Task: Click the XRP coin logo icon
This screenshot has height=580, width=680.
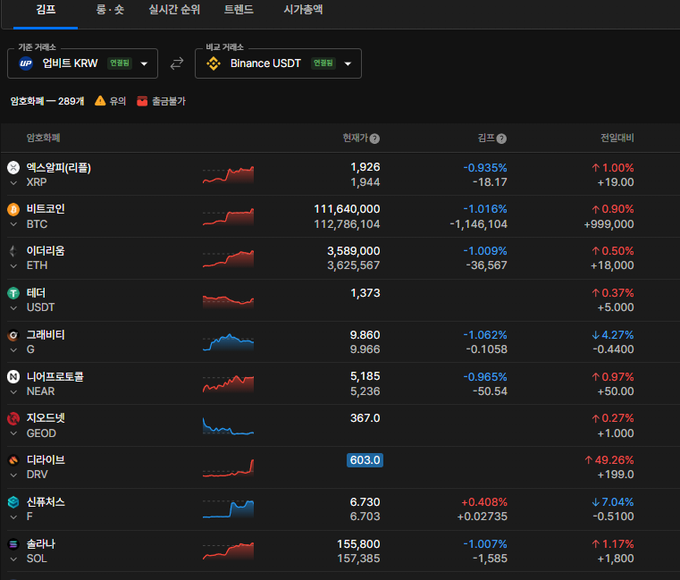Action: [x=13, y=167]
